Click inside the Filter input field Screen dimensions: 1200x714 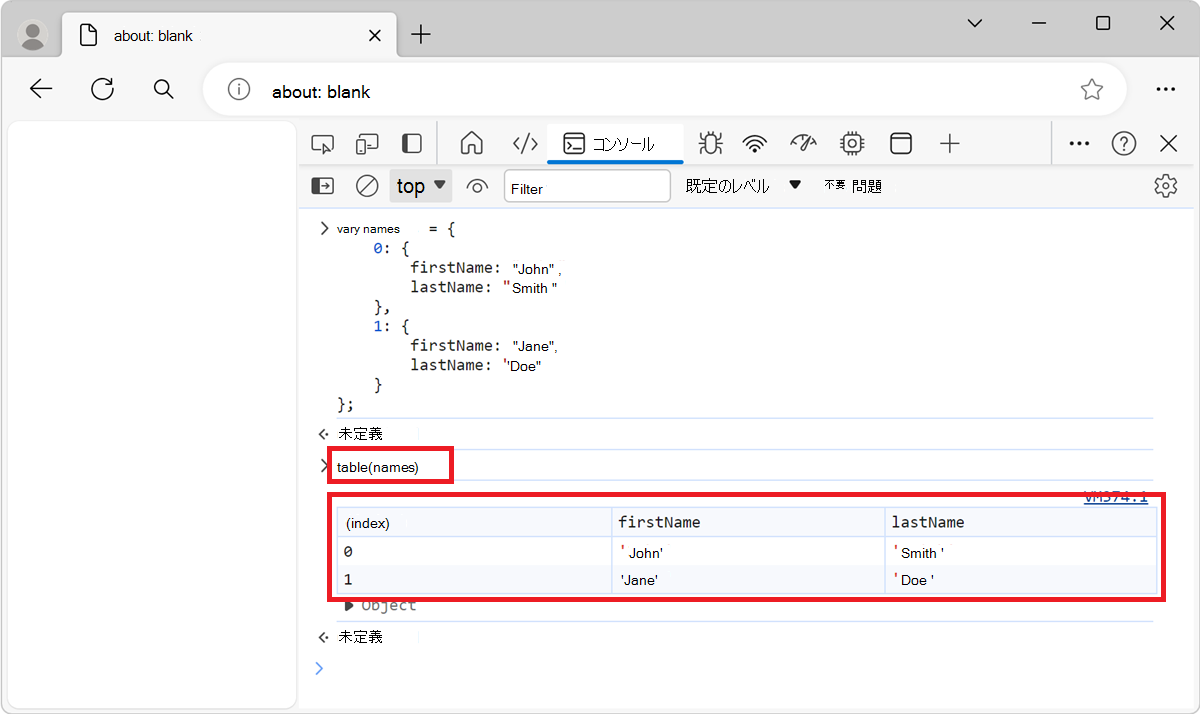587,185
